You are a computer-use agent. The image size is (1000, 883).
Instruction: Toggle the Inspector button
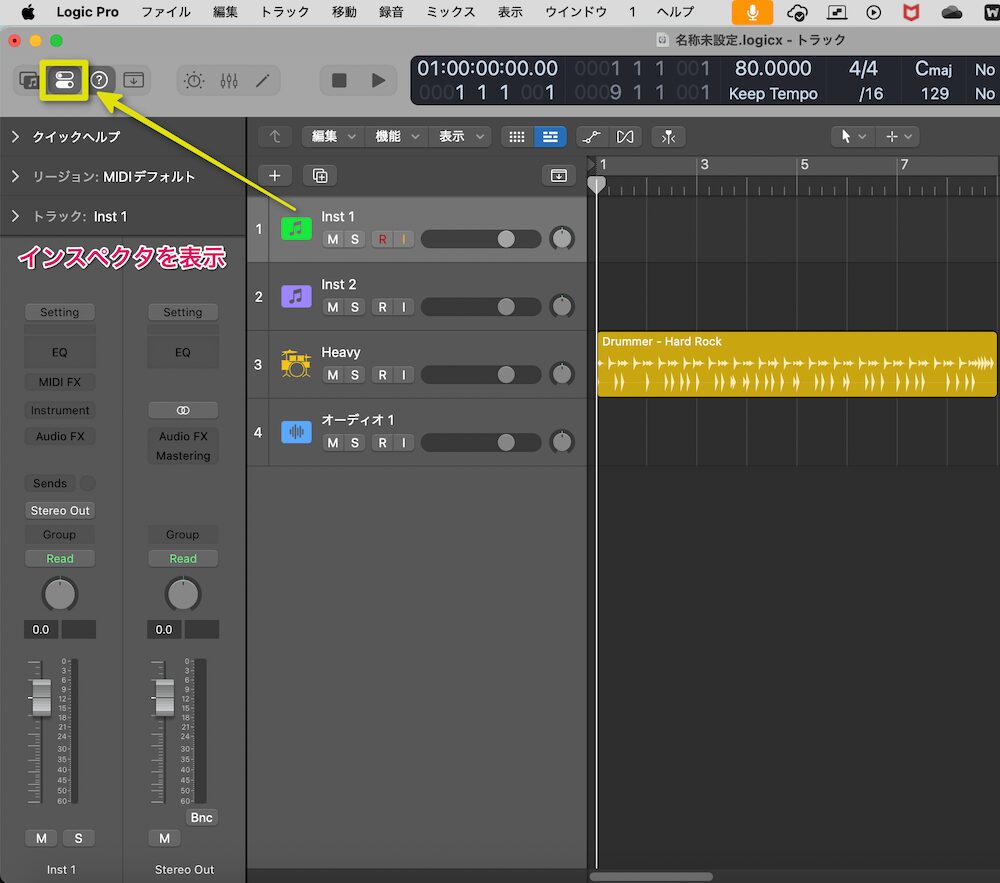pos(64,80)
